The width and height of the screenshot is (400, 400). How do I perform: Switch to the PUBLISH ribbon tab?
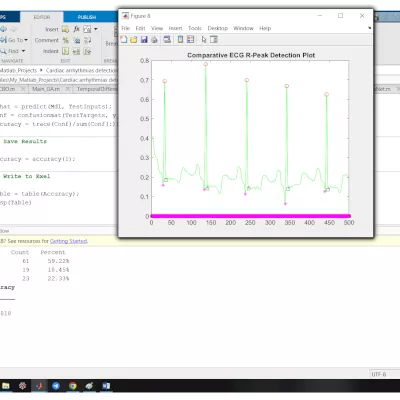(x=87, y=17)
